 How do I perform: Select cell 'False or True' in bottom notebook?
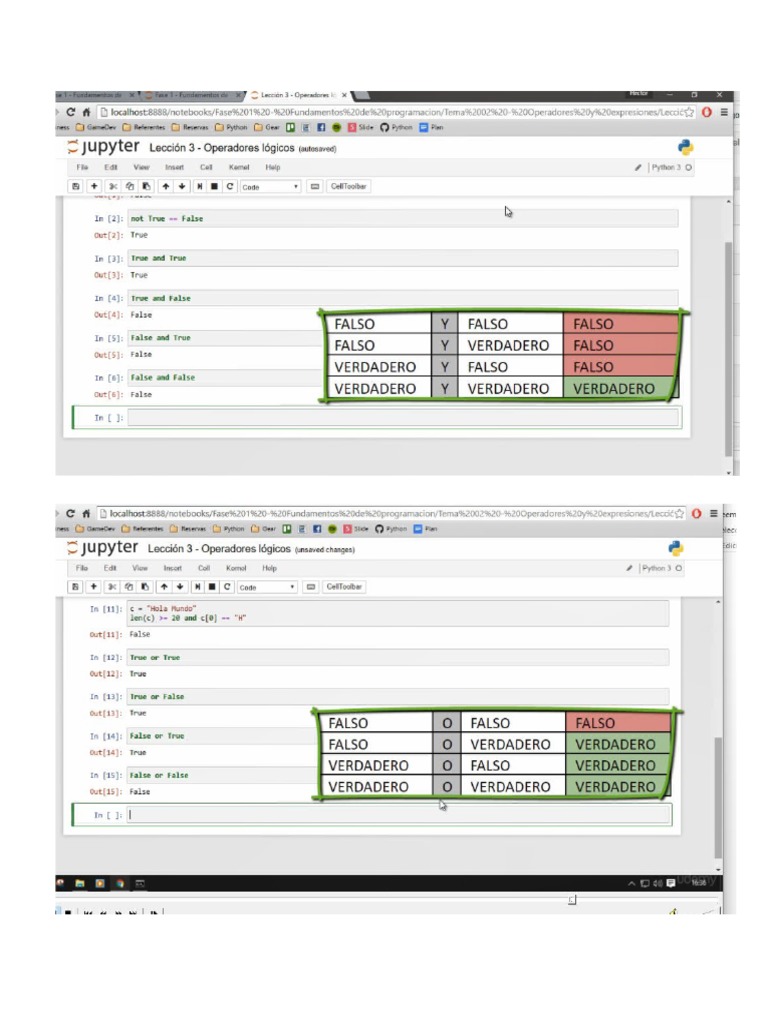(x=222, y=736)
